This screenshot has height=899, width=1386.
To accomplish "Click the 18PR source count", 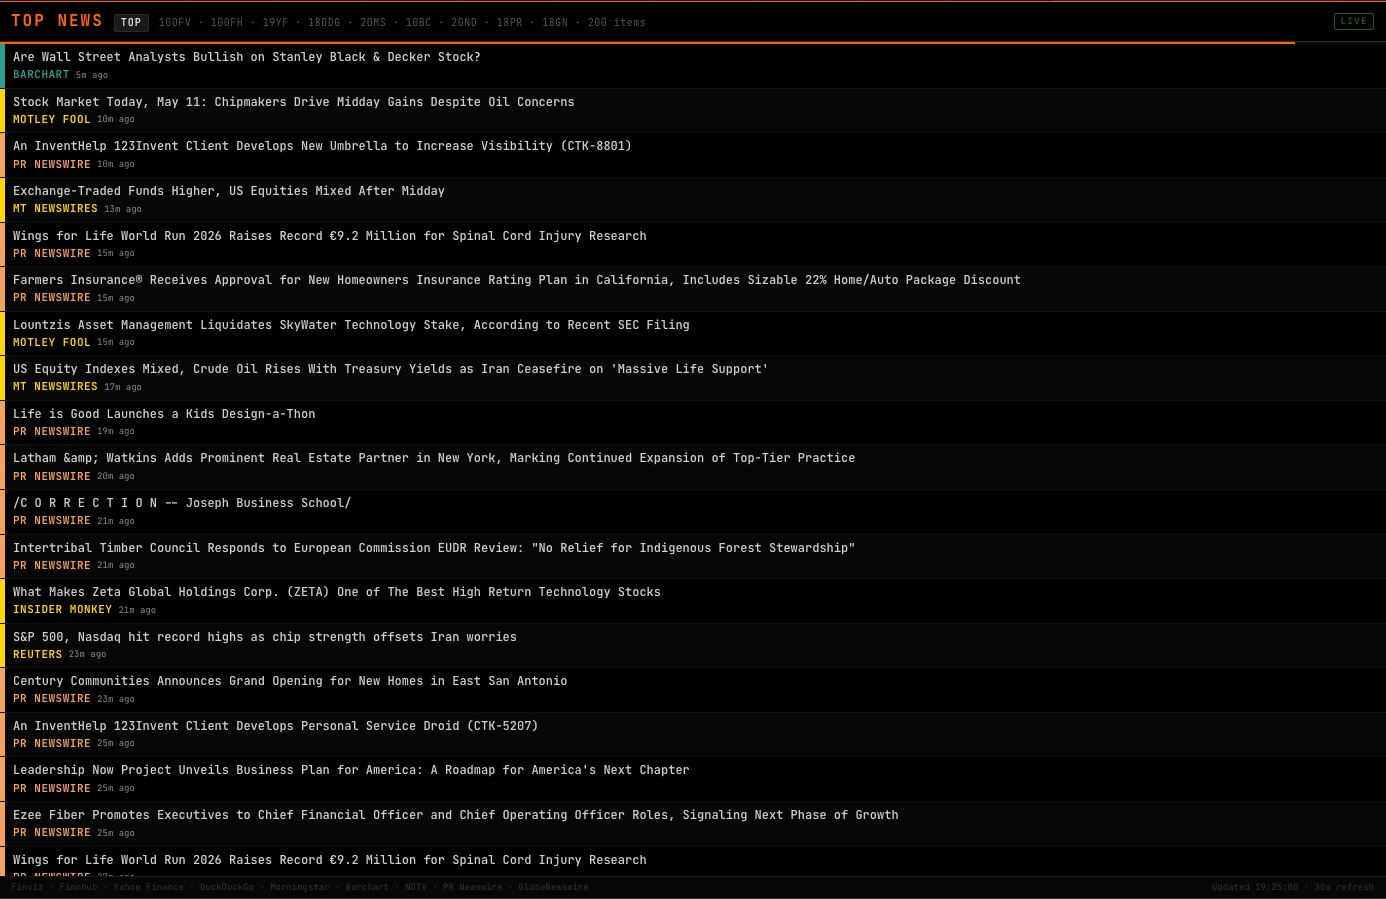I will pyautogui.click(x=510, y=22).
